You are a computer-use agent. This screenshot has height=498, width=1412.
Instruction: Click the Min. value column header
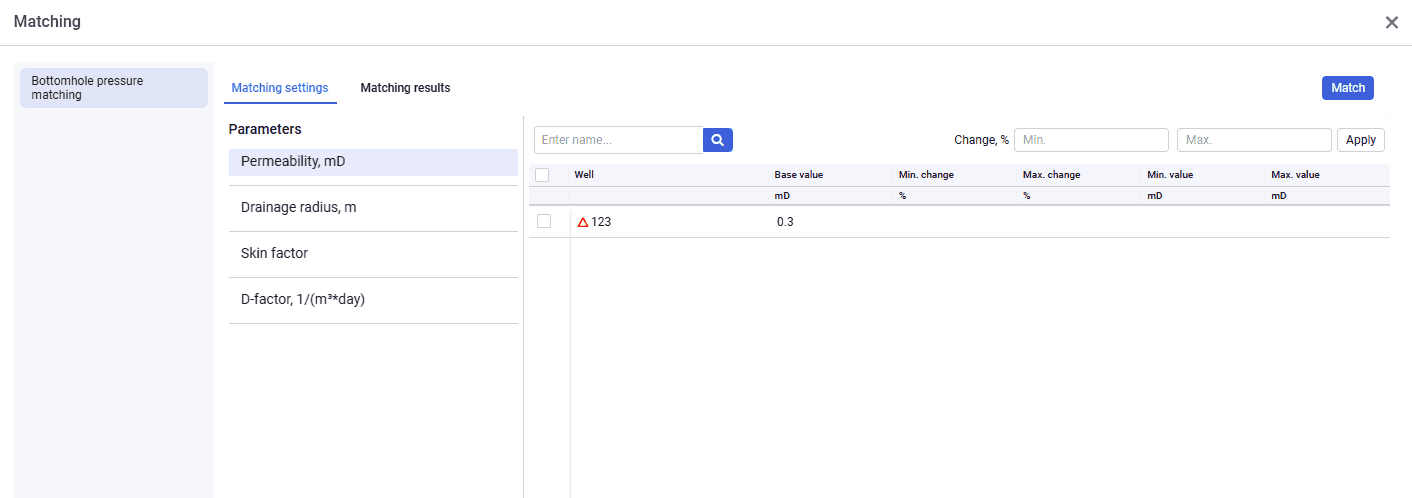click(x=1203, y=175)
